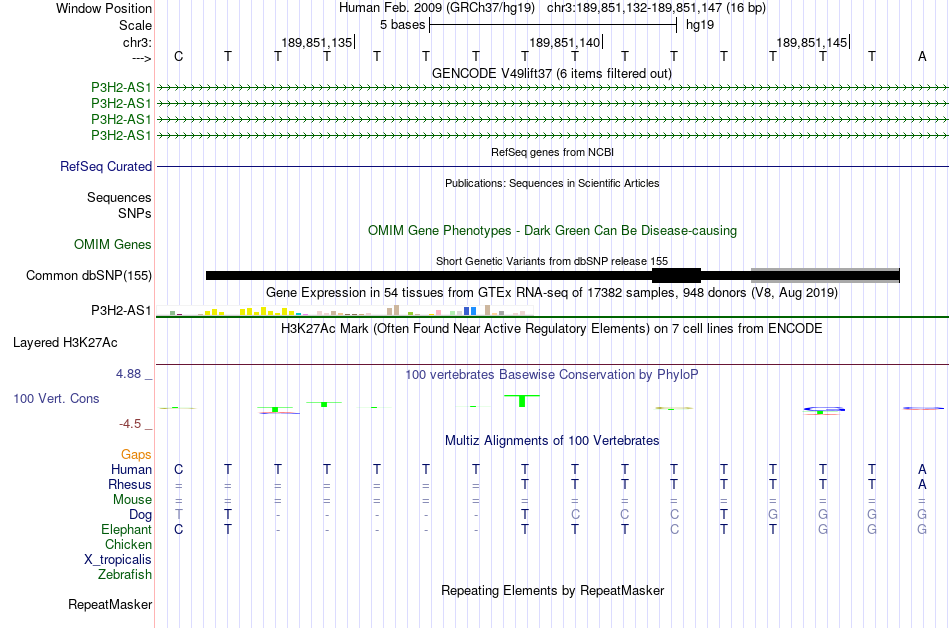Click the OMIM Genes label
The image size is (950, 628).
pyautogui.click(x=113, y=245)
